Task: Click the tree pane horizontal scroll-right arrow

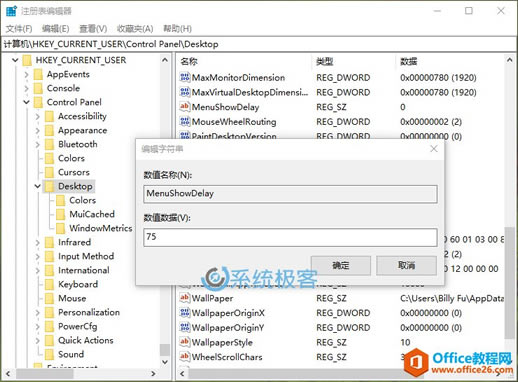Action: [x=153, y=374]
